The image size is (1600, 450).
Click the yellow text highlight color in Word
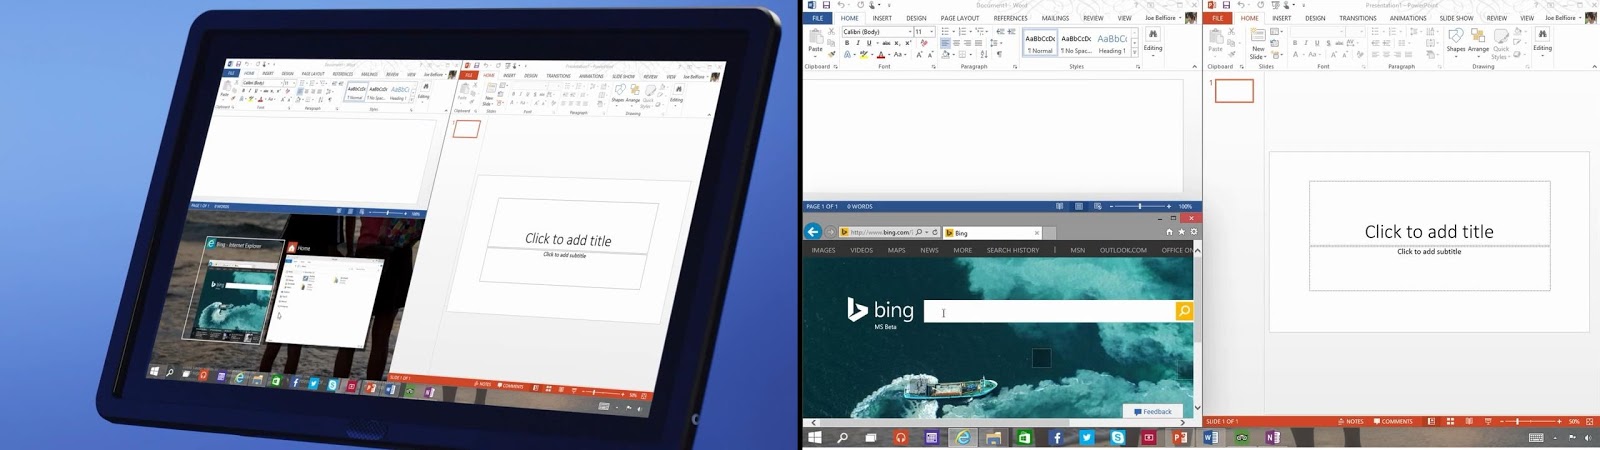click(863, 55)
